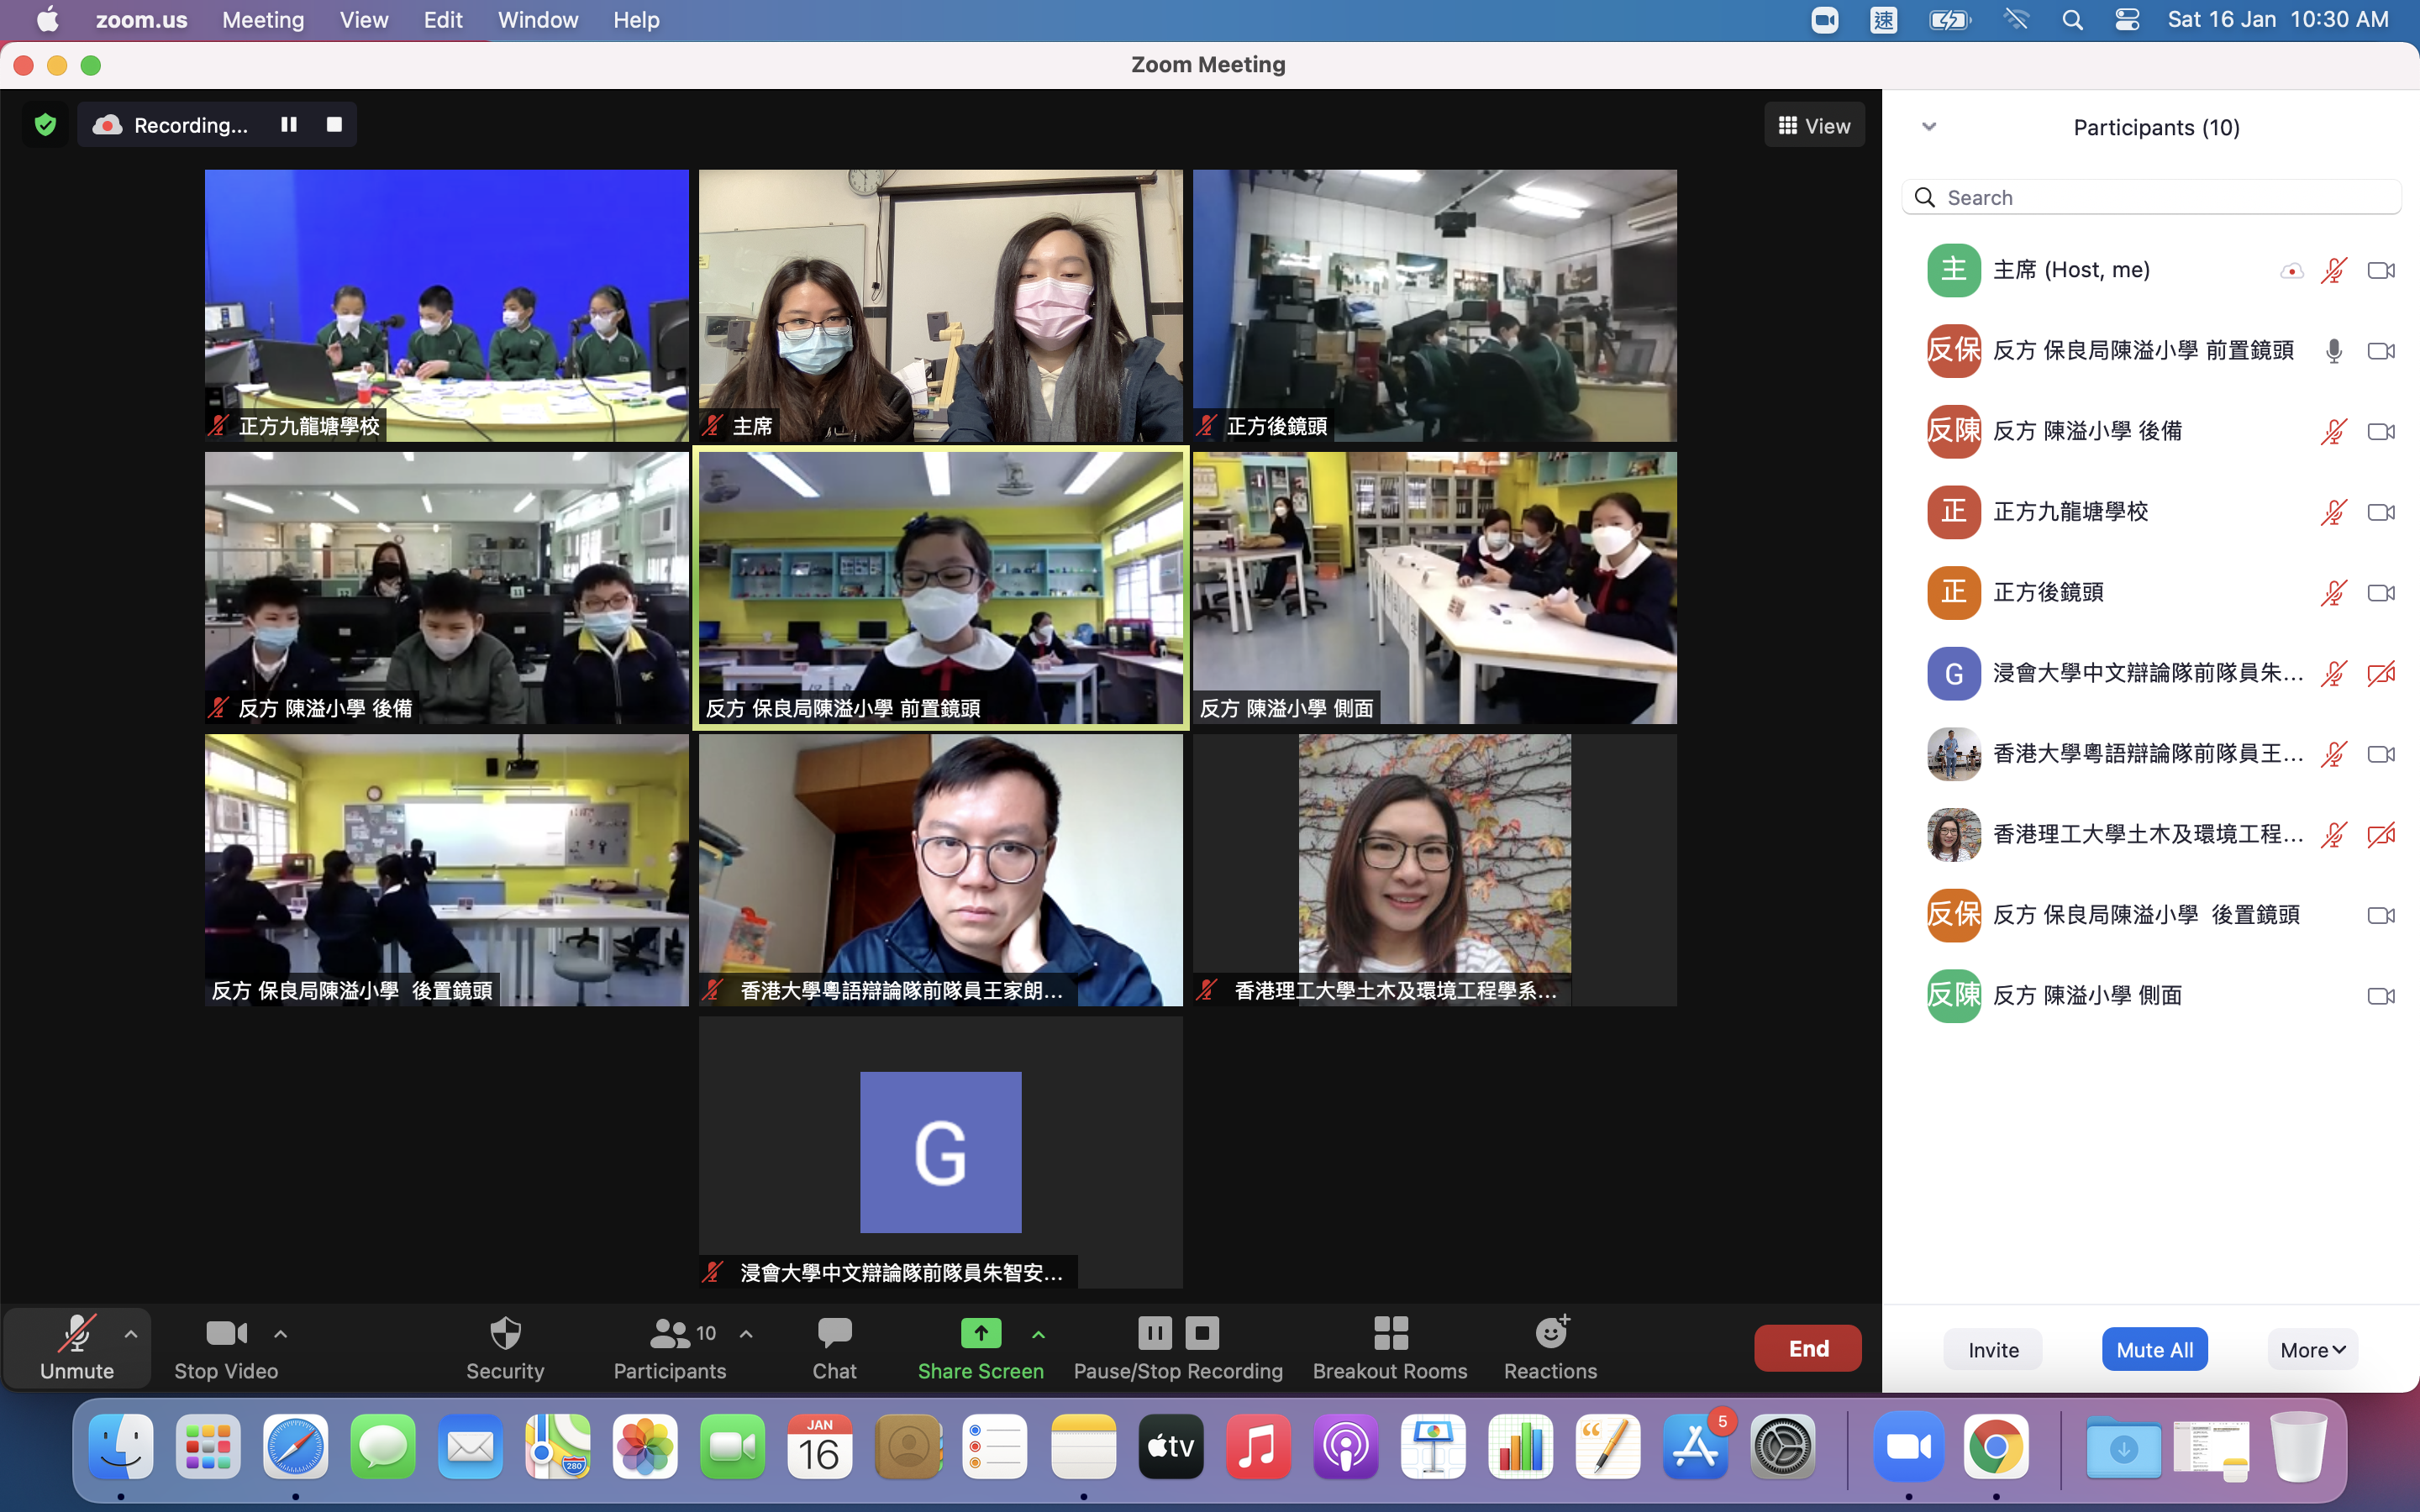The image size is (2420, 1512).
Task: Expand arrow beside Participants button
Action: pyautogui.click(x=746, y=1334)
